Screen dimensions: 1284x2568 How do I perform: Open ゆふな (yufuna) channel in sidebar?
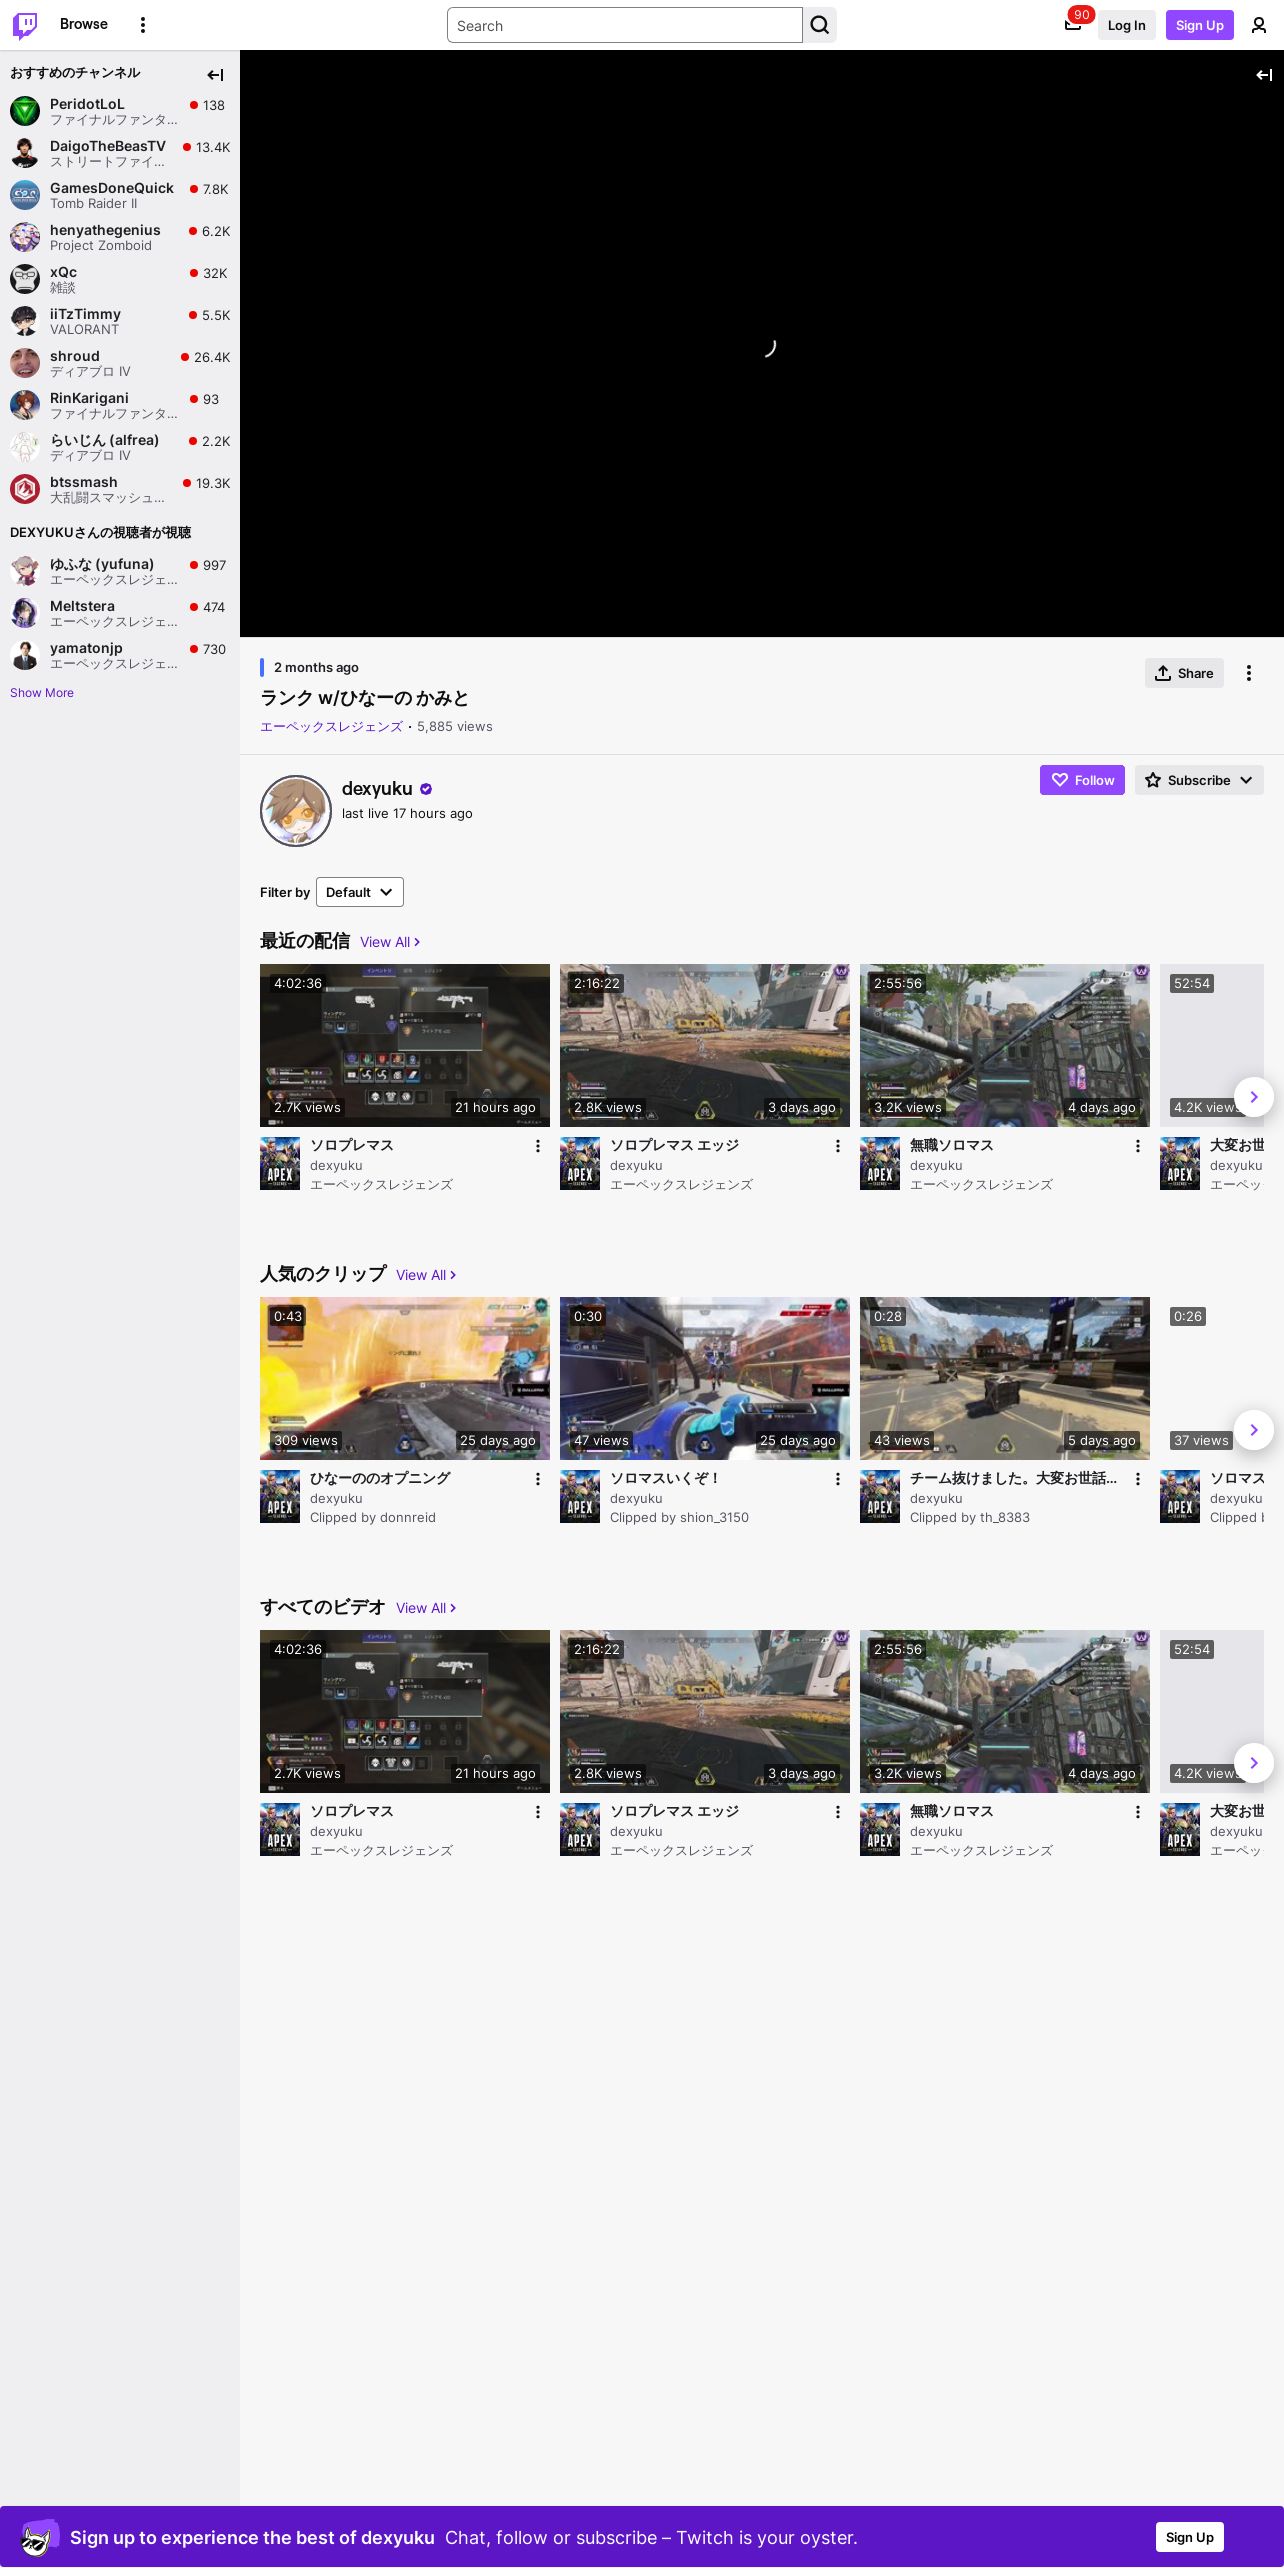(120, 571)
